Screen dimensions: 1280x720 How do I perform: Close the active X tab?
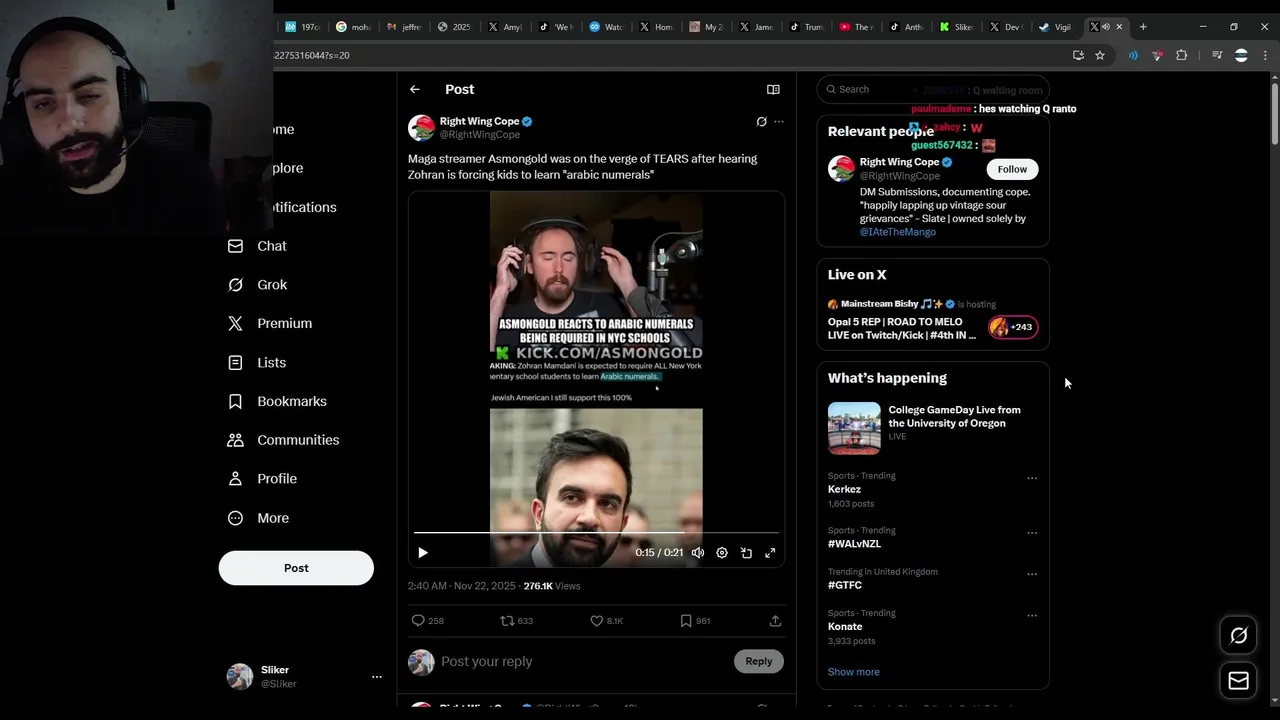(x=1119, y=27)
